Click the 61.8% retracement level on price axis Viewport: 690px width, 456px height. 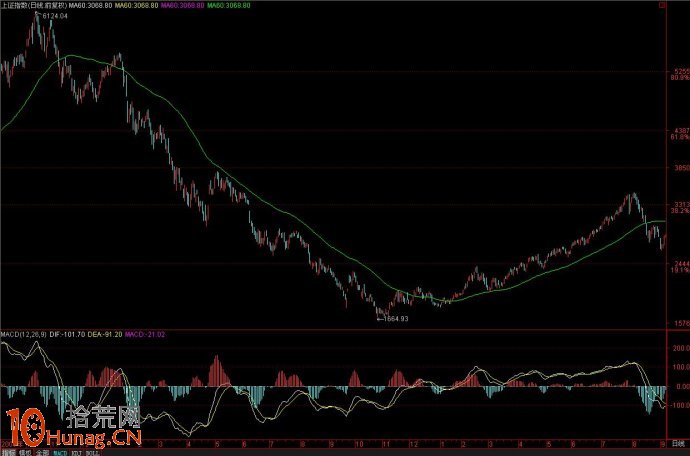678,138
